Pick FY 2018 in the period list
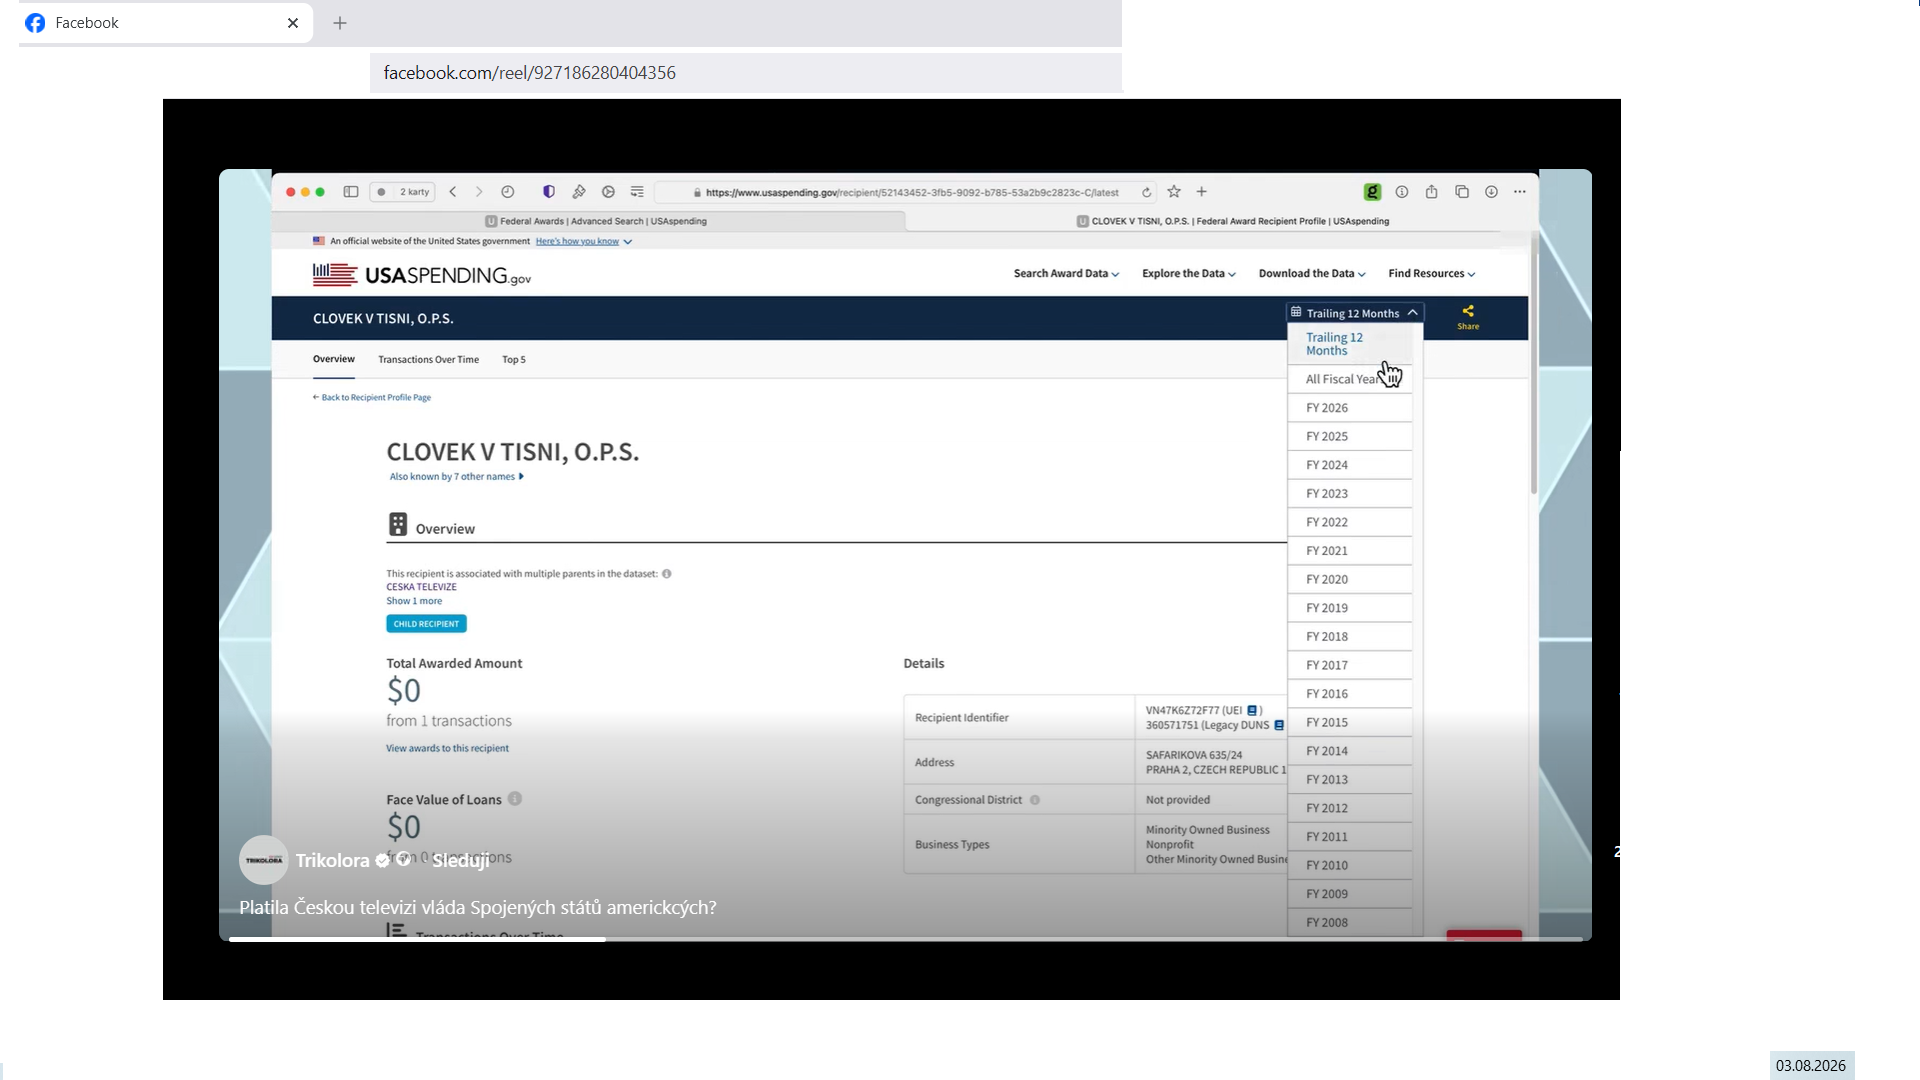 tap(1350, 637)
